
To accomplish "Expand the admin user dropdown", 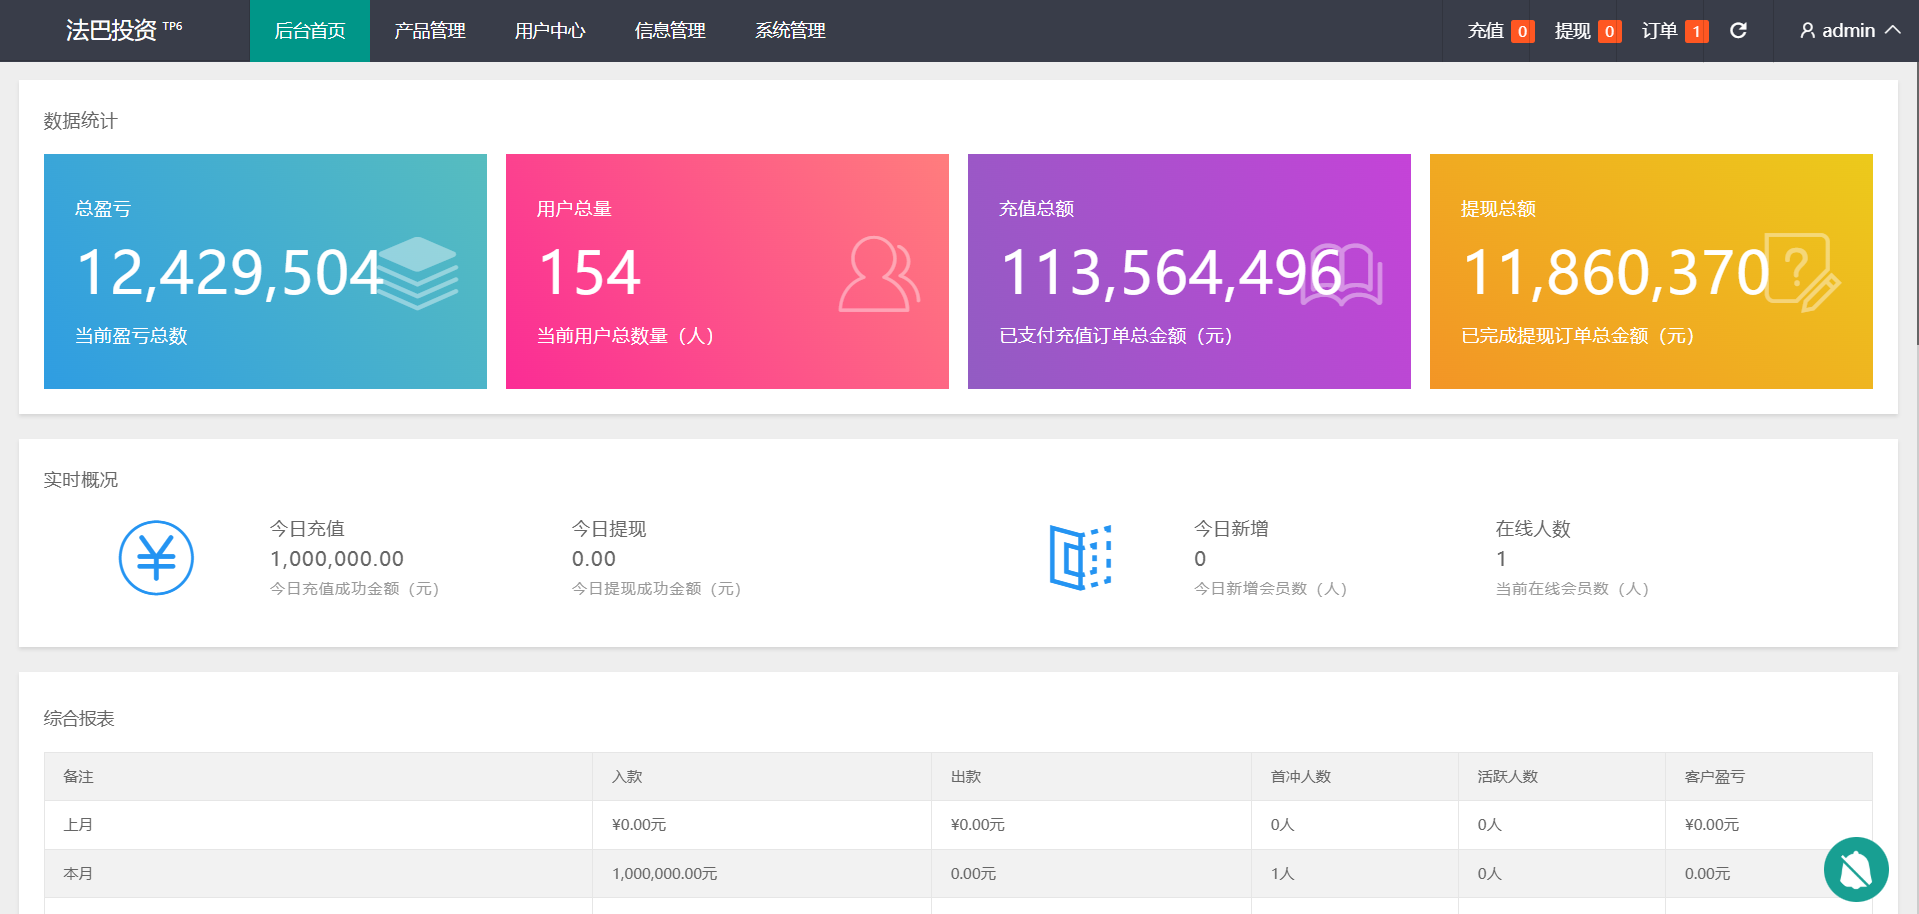I will 1849,31.
